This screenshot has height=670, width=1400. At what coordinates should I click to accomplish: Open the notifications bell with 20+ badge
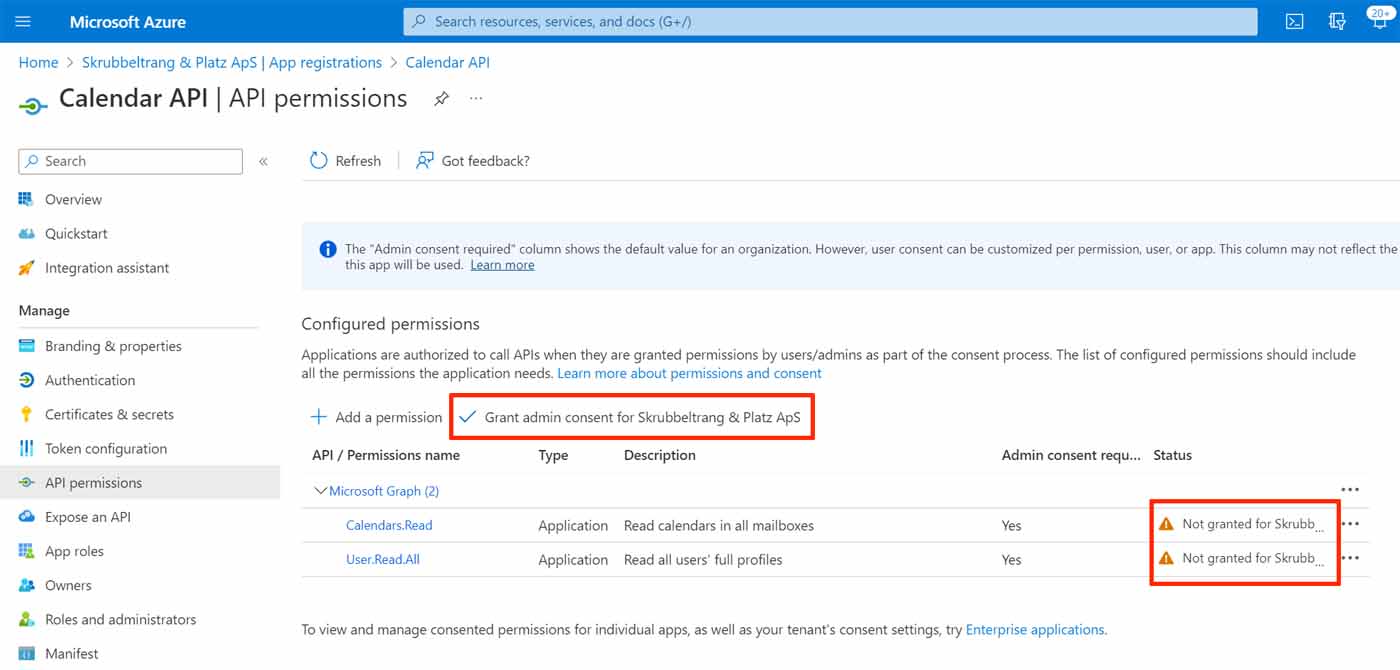[x=1379, y=20]
